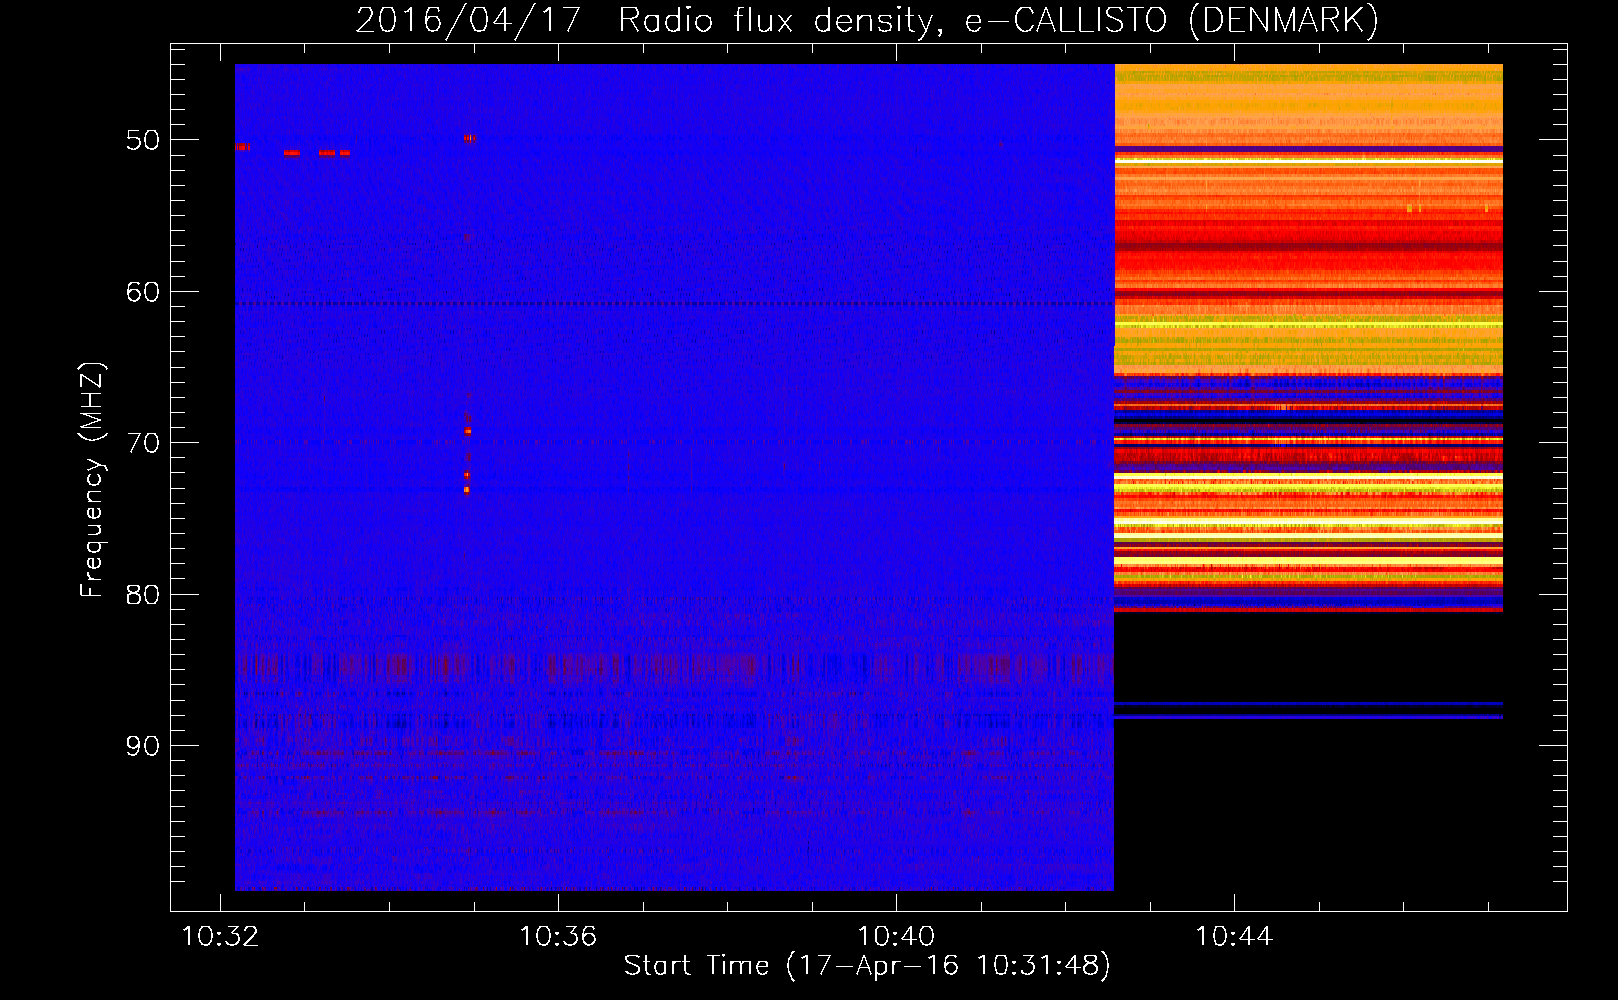This screenshot has height=1000, width=1618.
Task: Click the '10:40' time tick label
Action: [896, 936]
